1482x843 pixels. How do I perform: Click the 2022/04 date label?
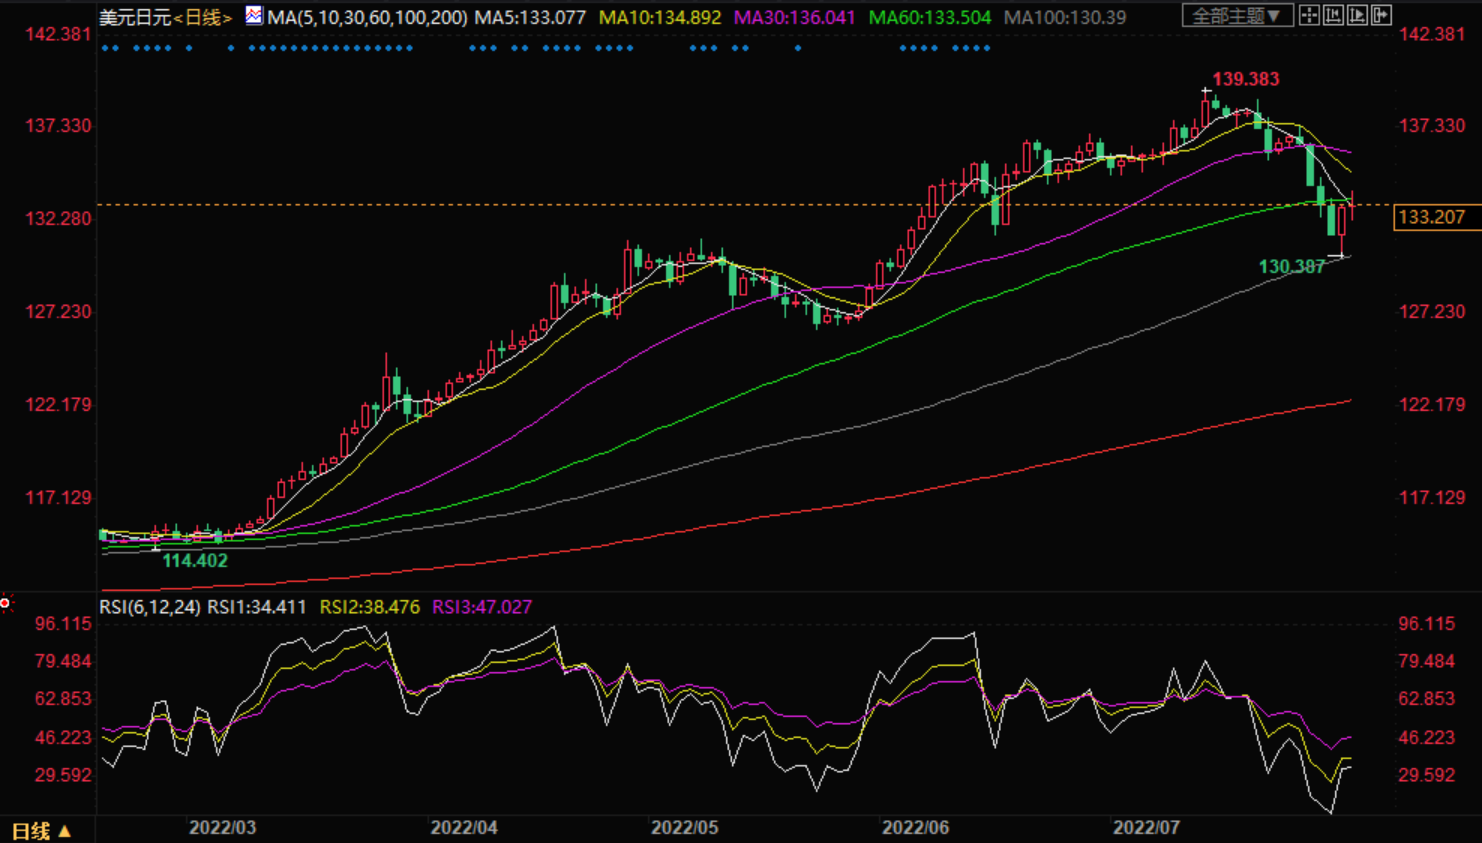464,828
